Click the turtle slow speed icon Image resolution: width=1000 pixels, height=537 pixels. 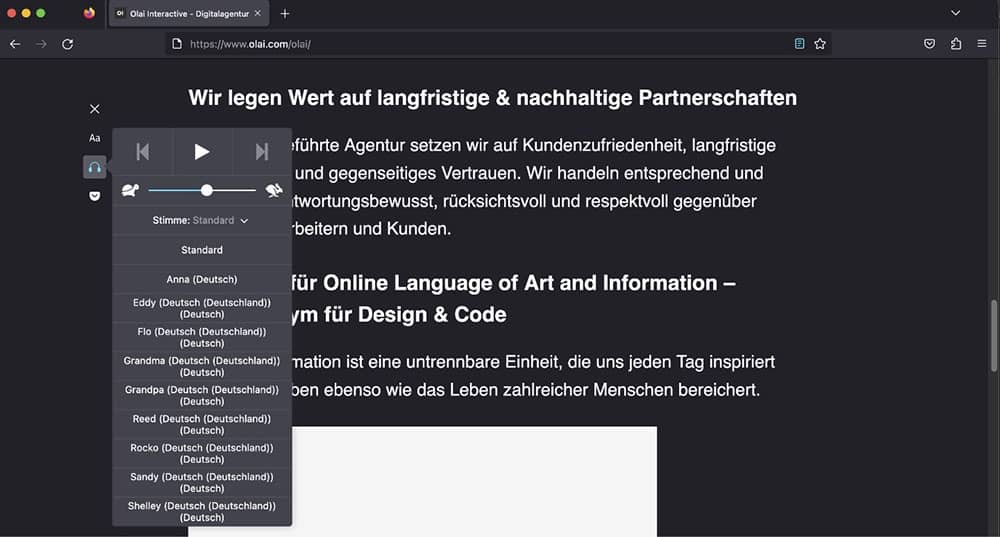click(x=130, y=190)
